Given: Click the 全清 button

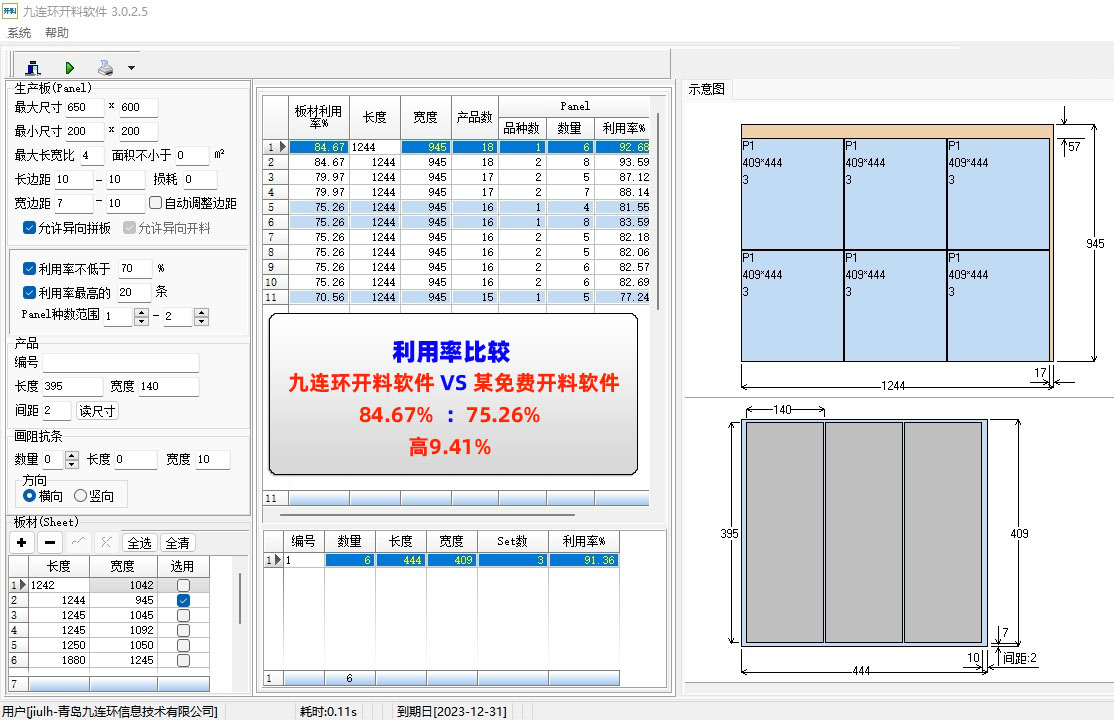Looking at the screenshot, I should point(178,543).
